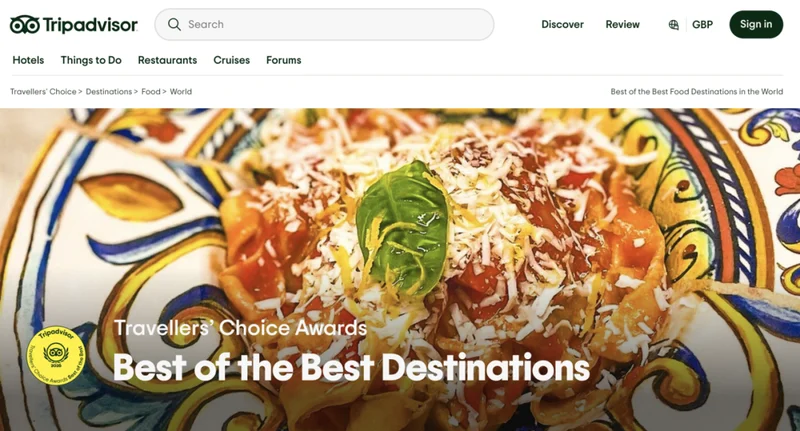Open the Review menu
Viewport: 800px width, 431px height.
point(622,24)
